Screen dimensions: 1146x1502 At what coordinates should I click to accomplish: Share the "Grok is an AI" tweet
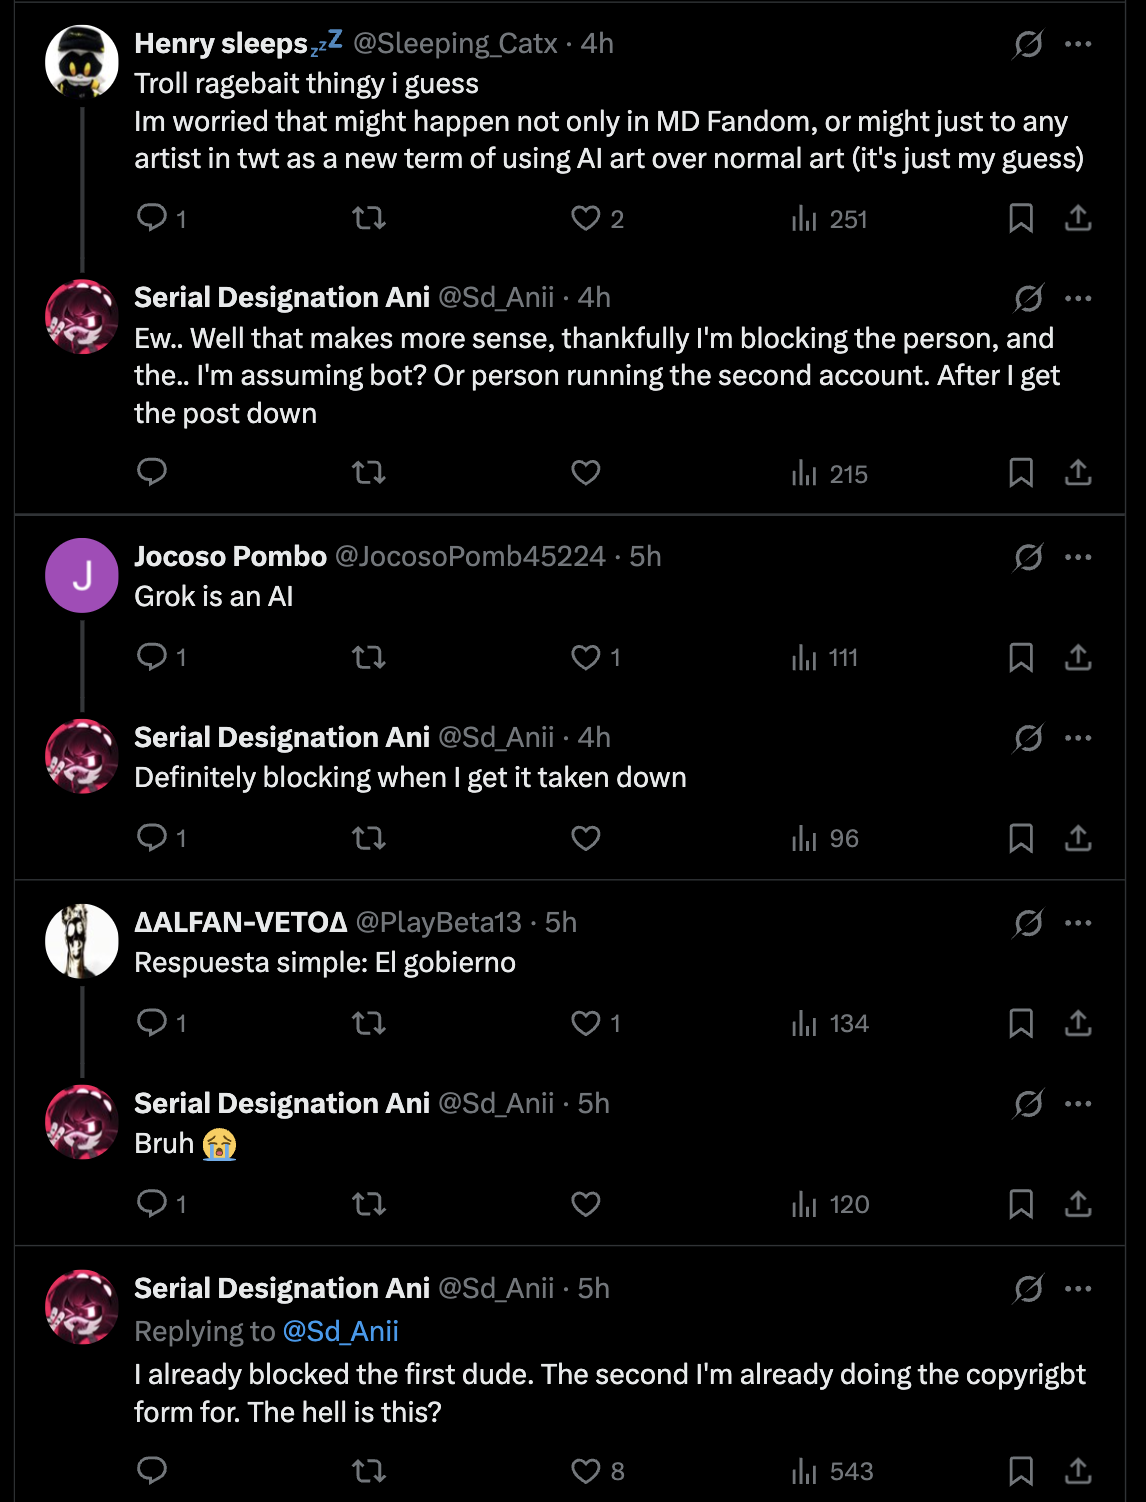[1077, 657]
